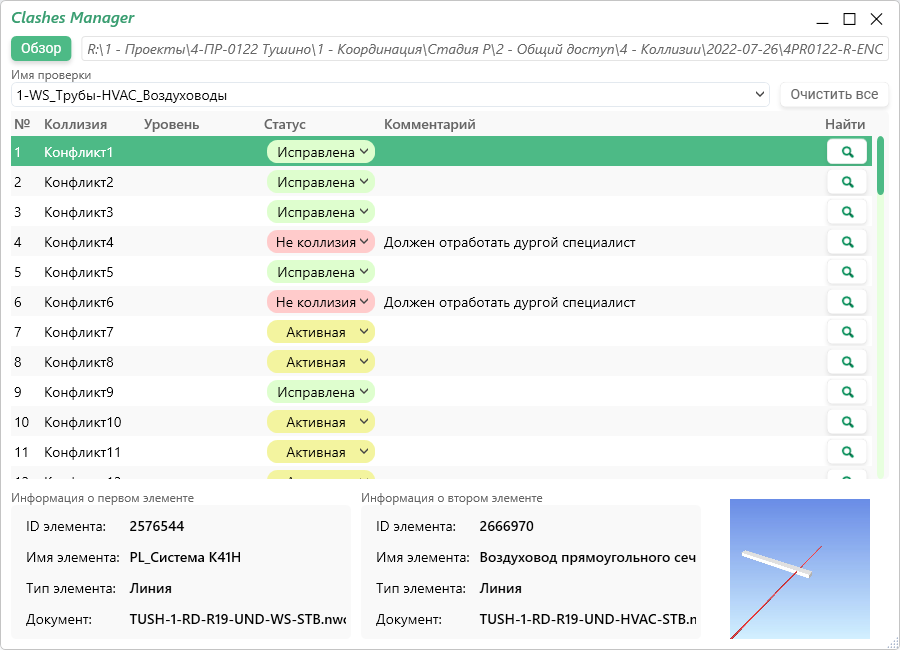Viewport: 900px width, 650px height.
Task: Change Конфликт4 'Не коллизия' status
Action: (321, 242)
